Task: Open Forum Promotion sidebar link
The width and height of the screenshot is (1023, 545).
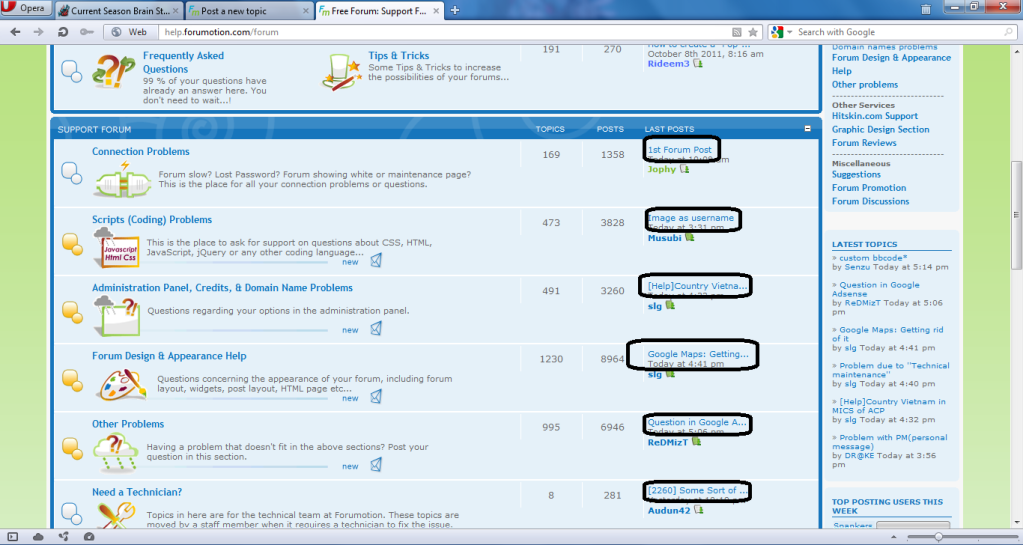Action: click(x=868, y=188)
